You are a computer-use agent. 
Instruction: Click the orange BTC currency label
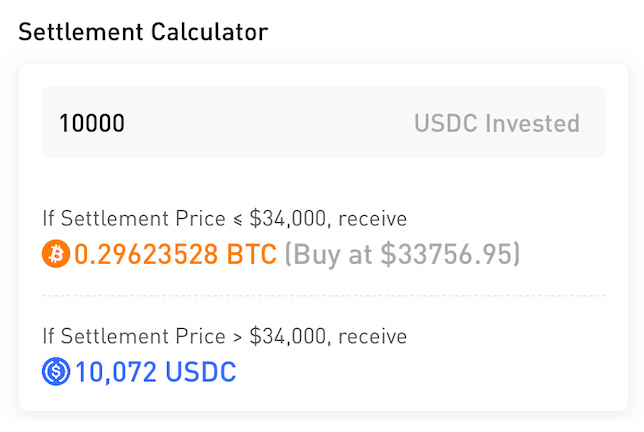click(x=252, y=254)
